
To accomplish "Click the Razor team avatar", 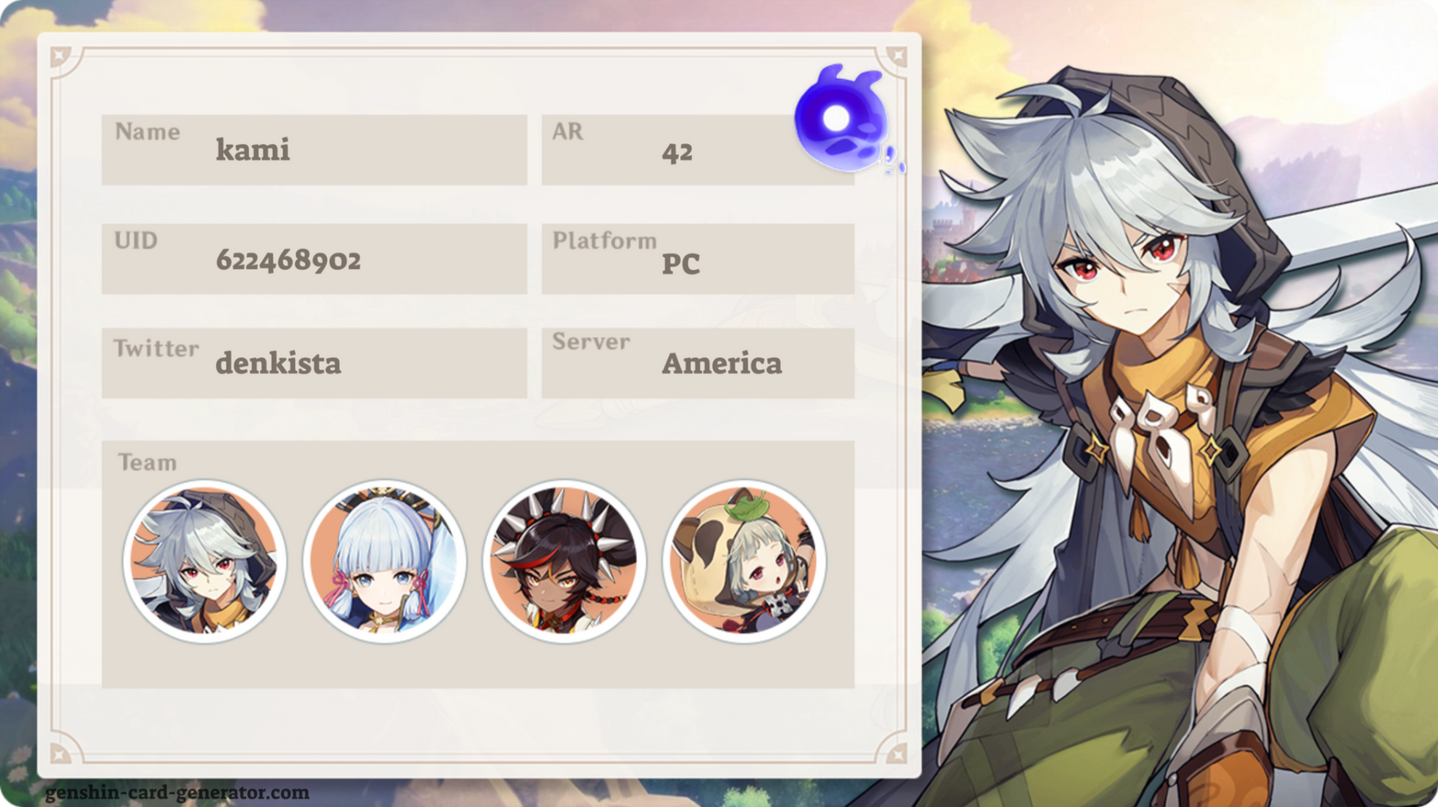I will click(x=204, y=561).
